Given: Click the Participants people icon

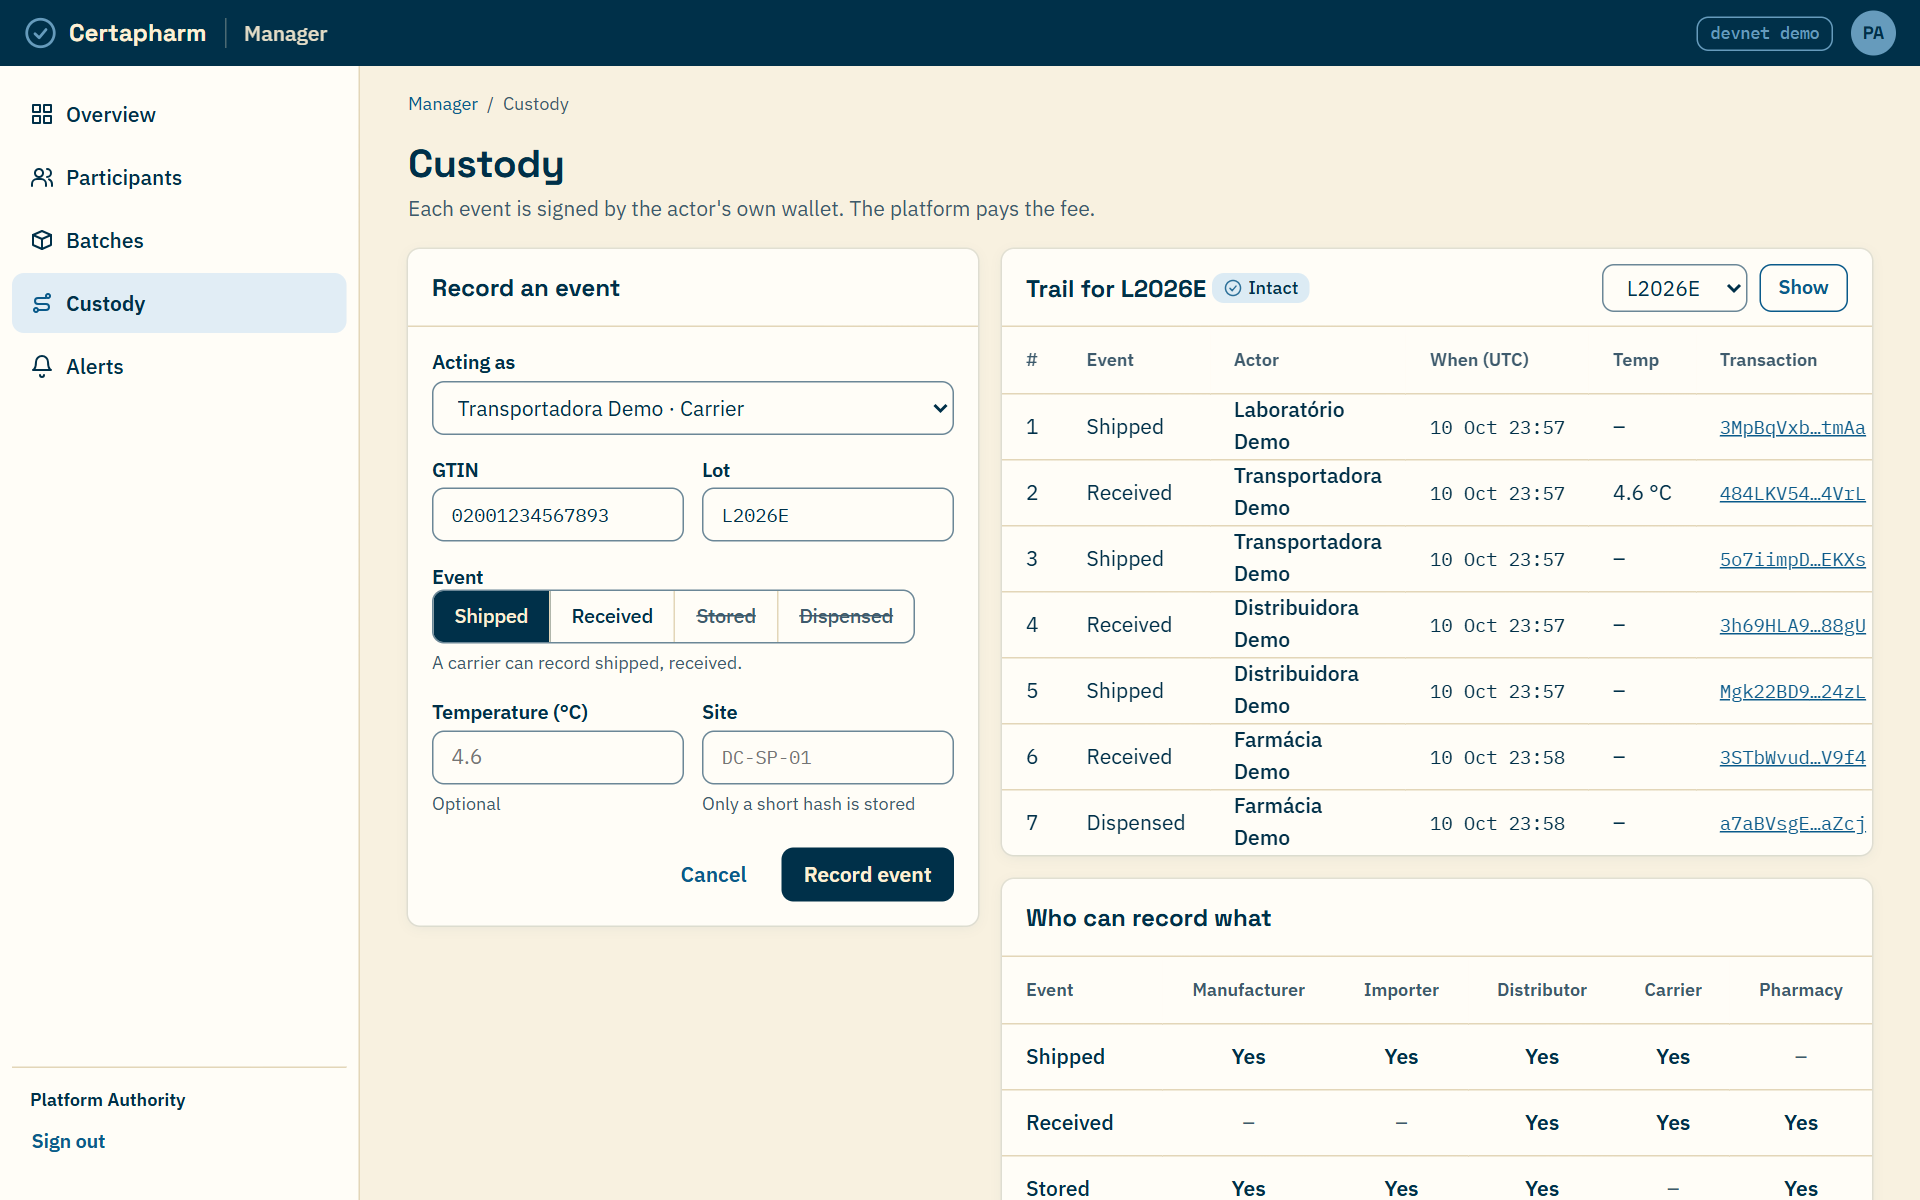Looking at the screenshot, I should pyautogui.click(x=42, y=177).
